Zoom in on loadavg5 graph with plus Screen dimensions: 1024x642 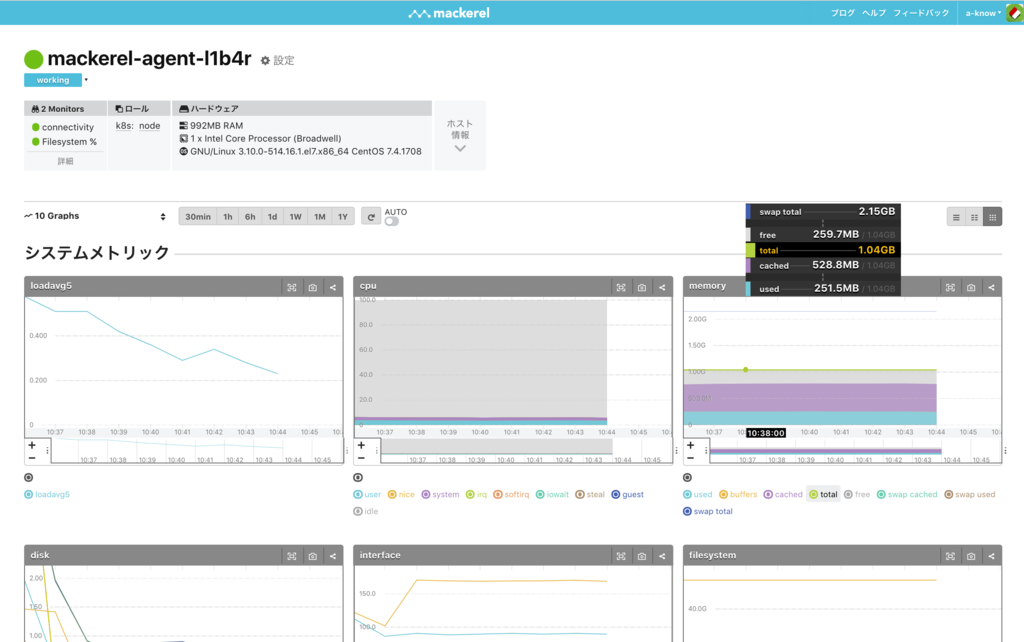point(32,445)
